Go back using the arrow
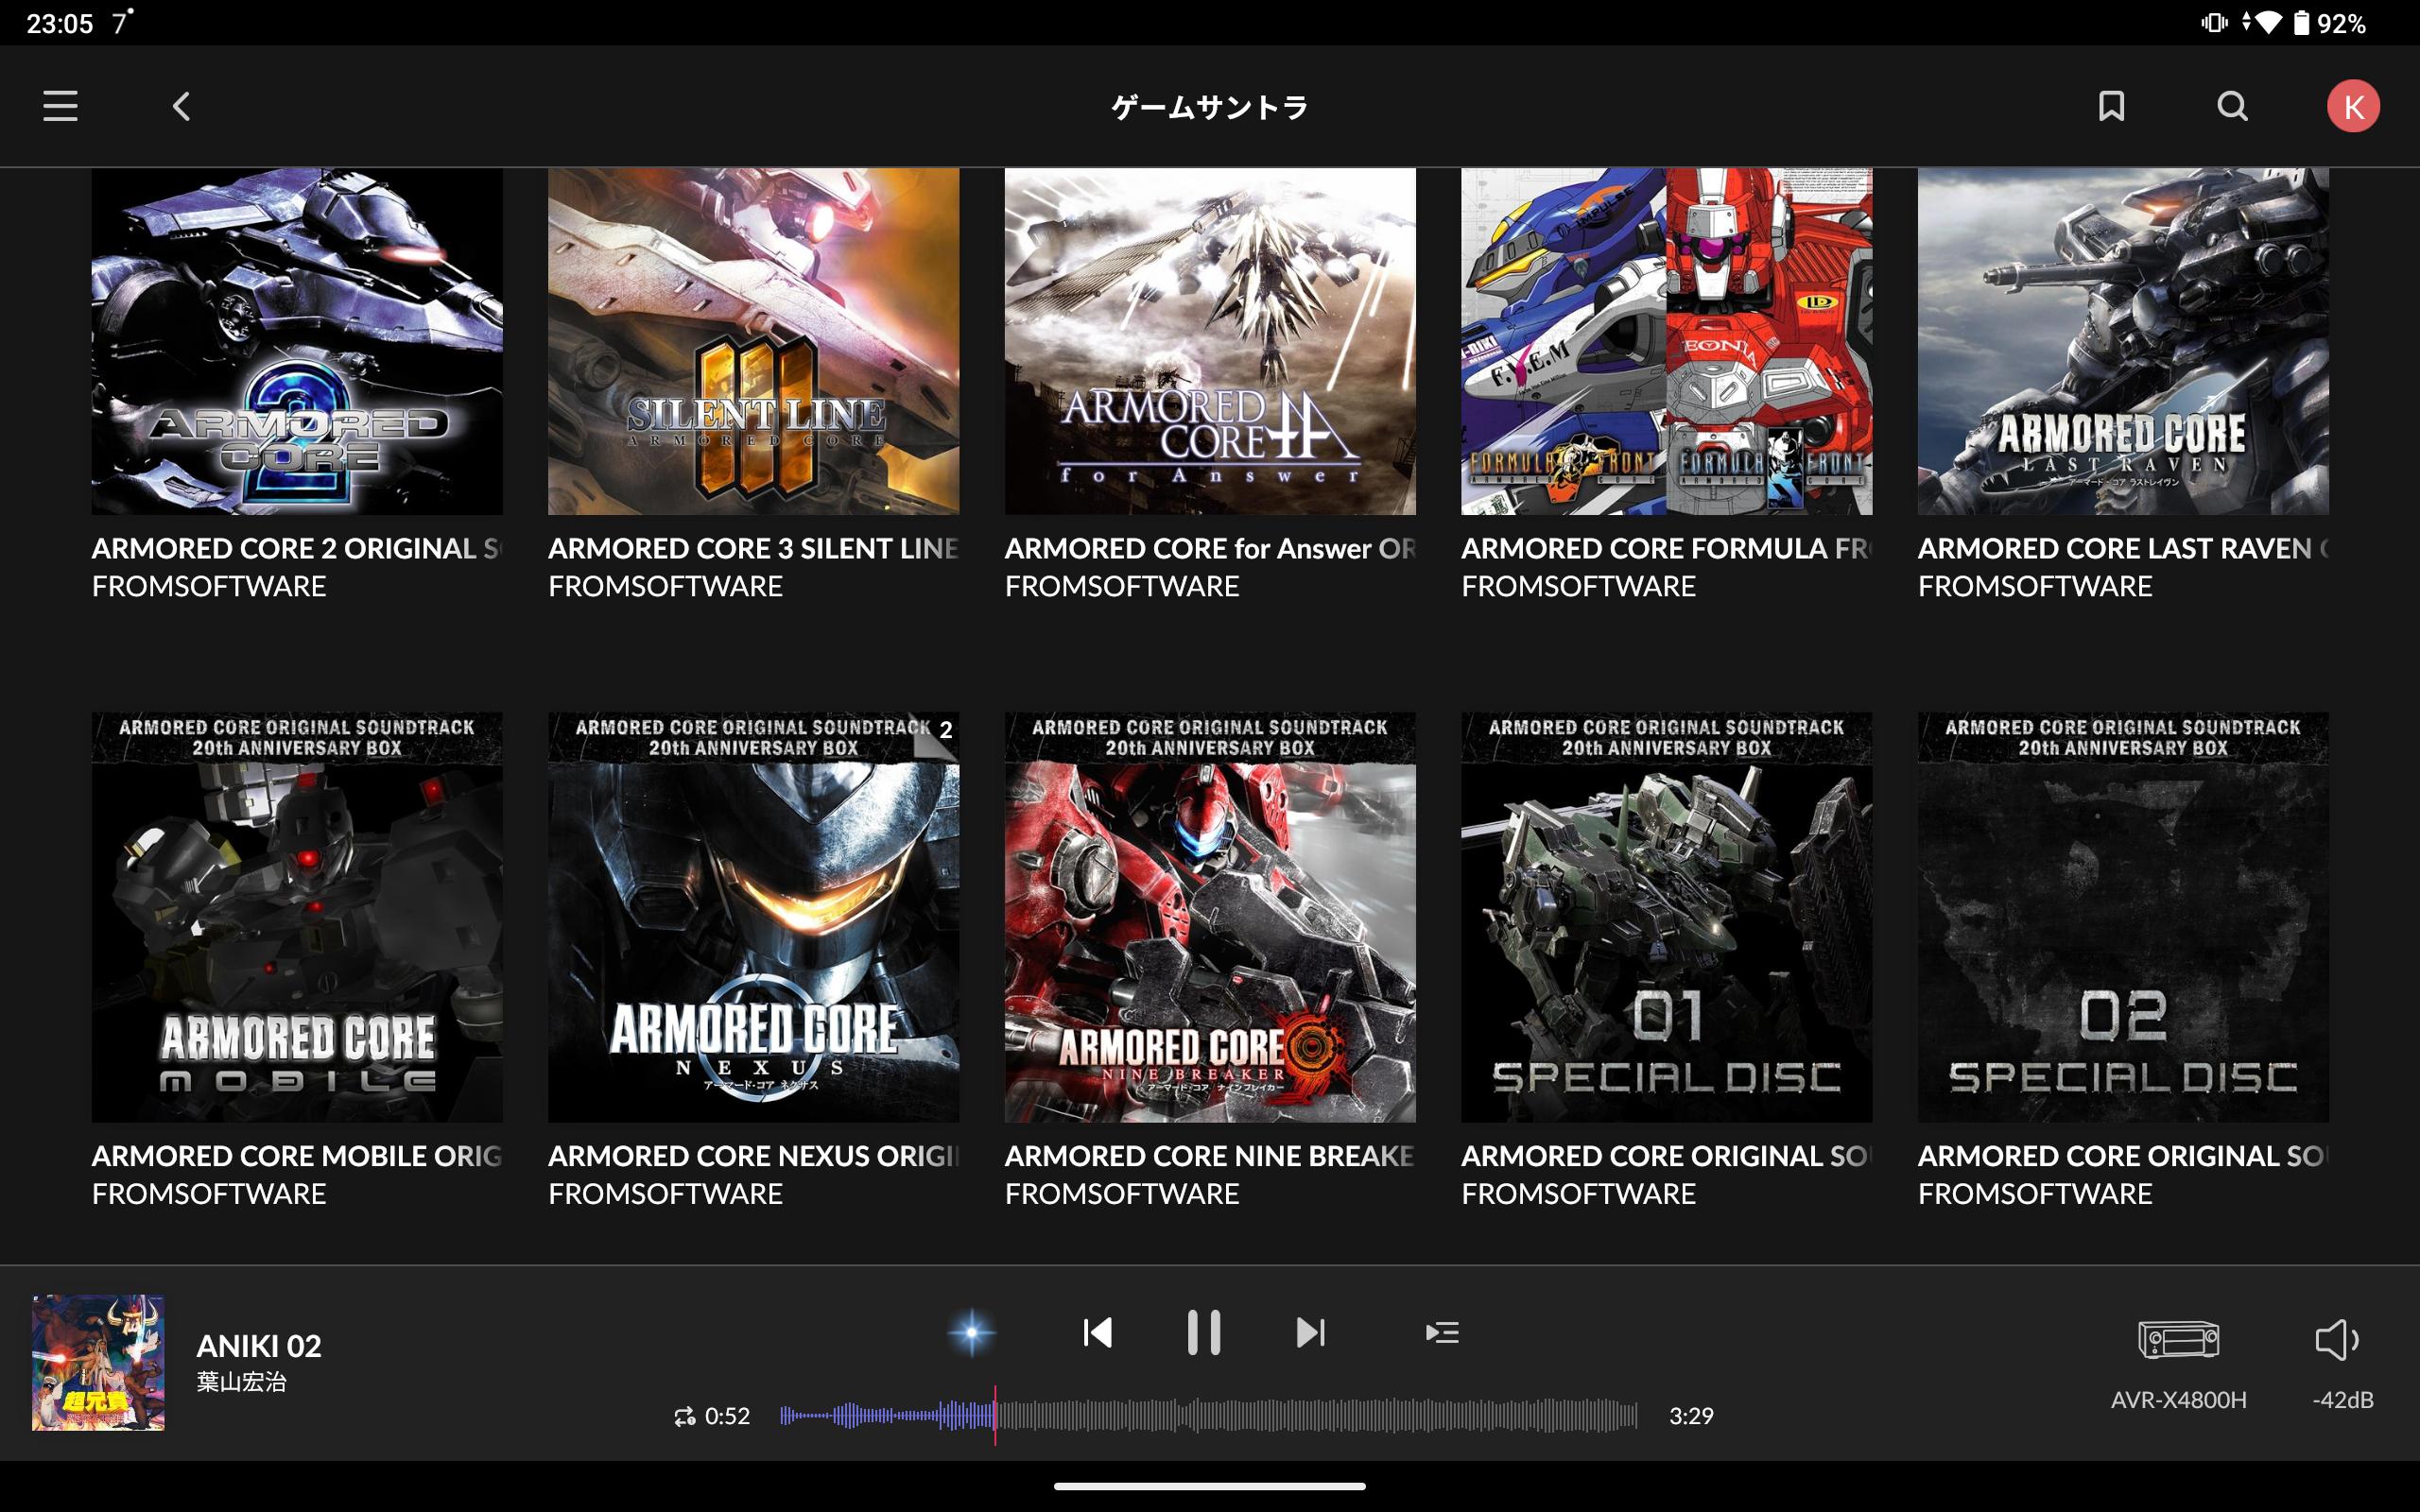Screen dimensions: 2420x1512 coord(181,106)
